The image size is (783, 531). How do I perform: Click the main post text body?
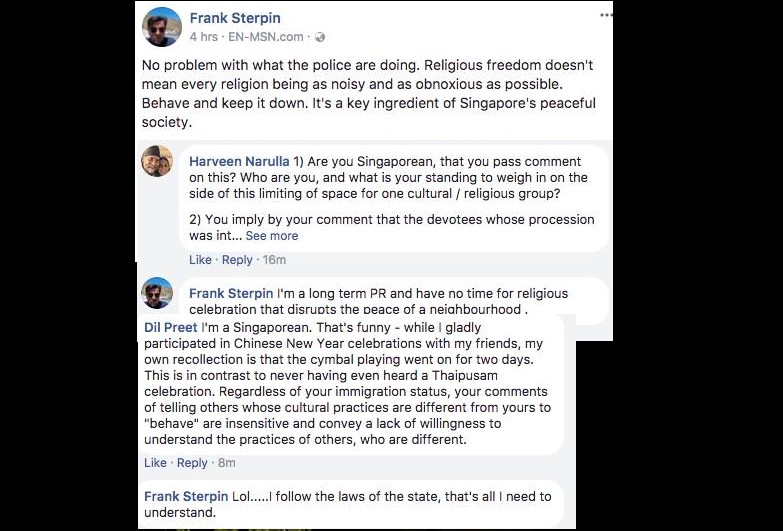click(369, 93)
